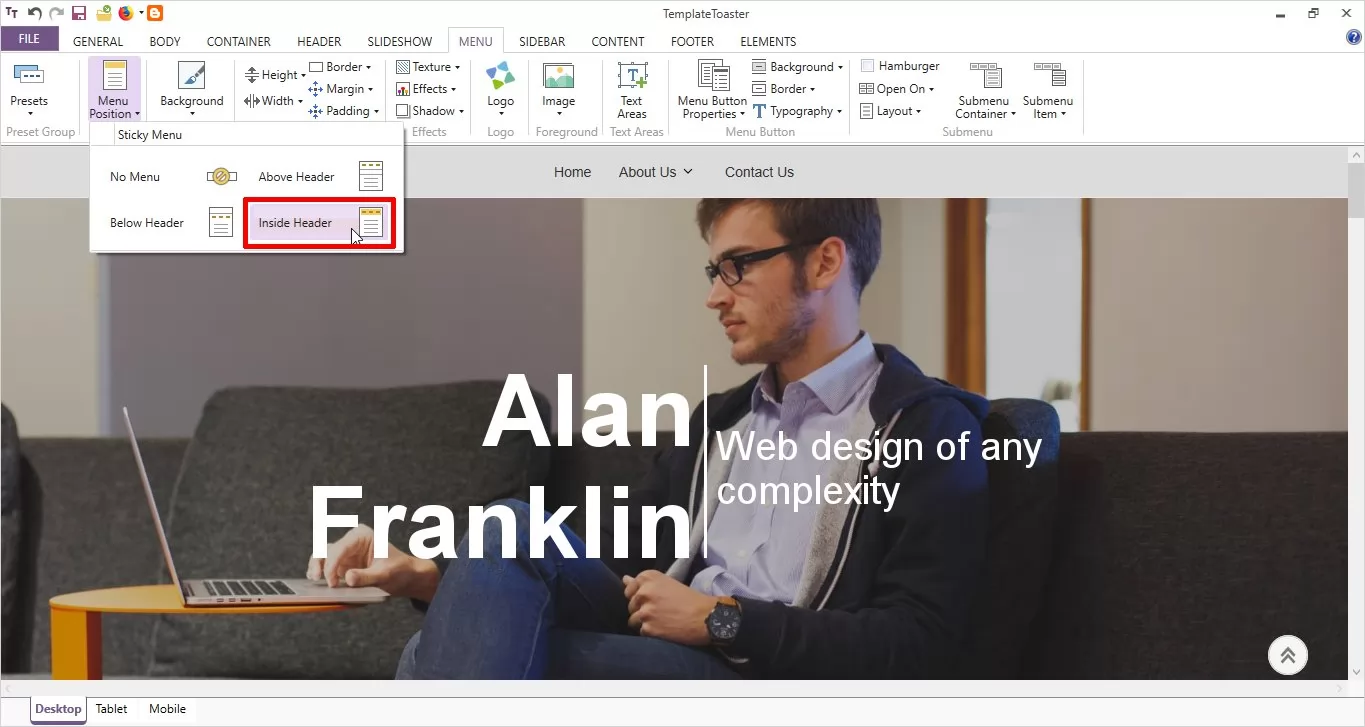Click the Blogger export icon
Image resolution: width=1365 pixels, height=727 pixels.
(x=155, y=13)
